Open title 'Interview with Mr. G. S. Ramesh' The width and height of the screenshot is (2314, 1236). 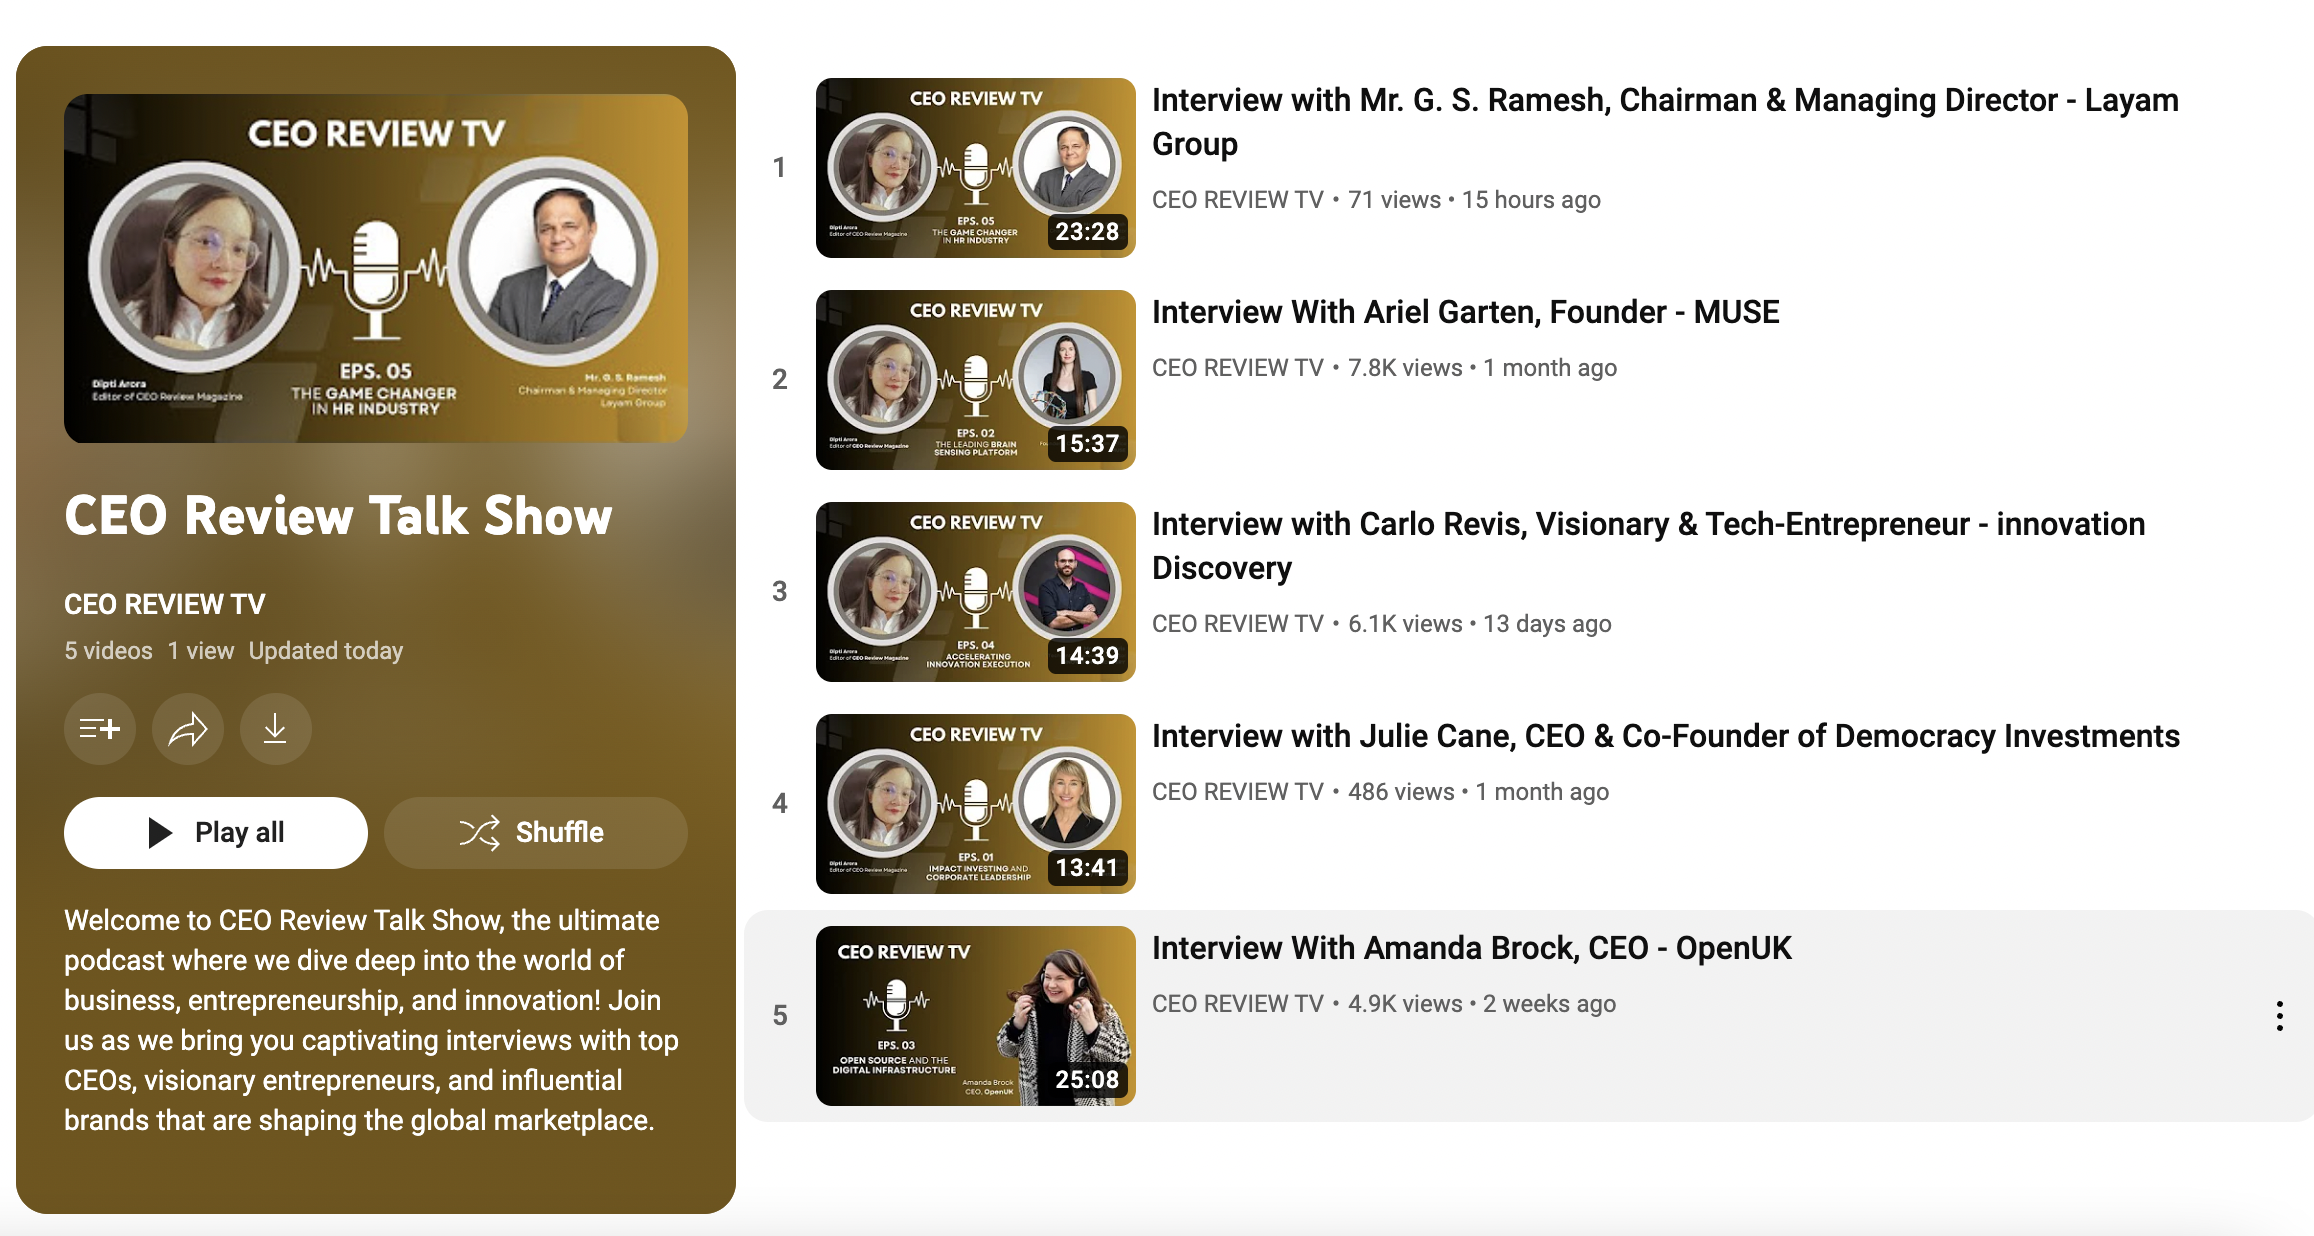(x=1665, y=122)
